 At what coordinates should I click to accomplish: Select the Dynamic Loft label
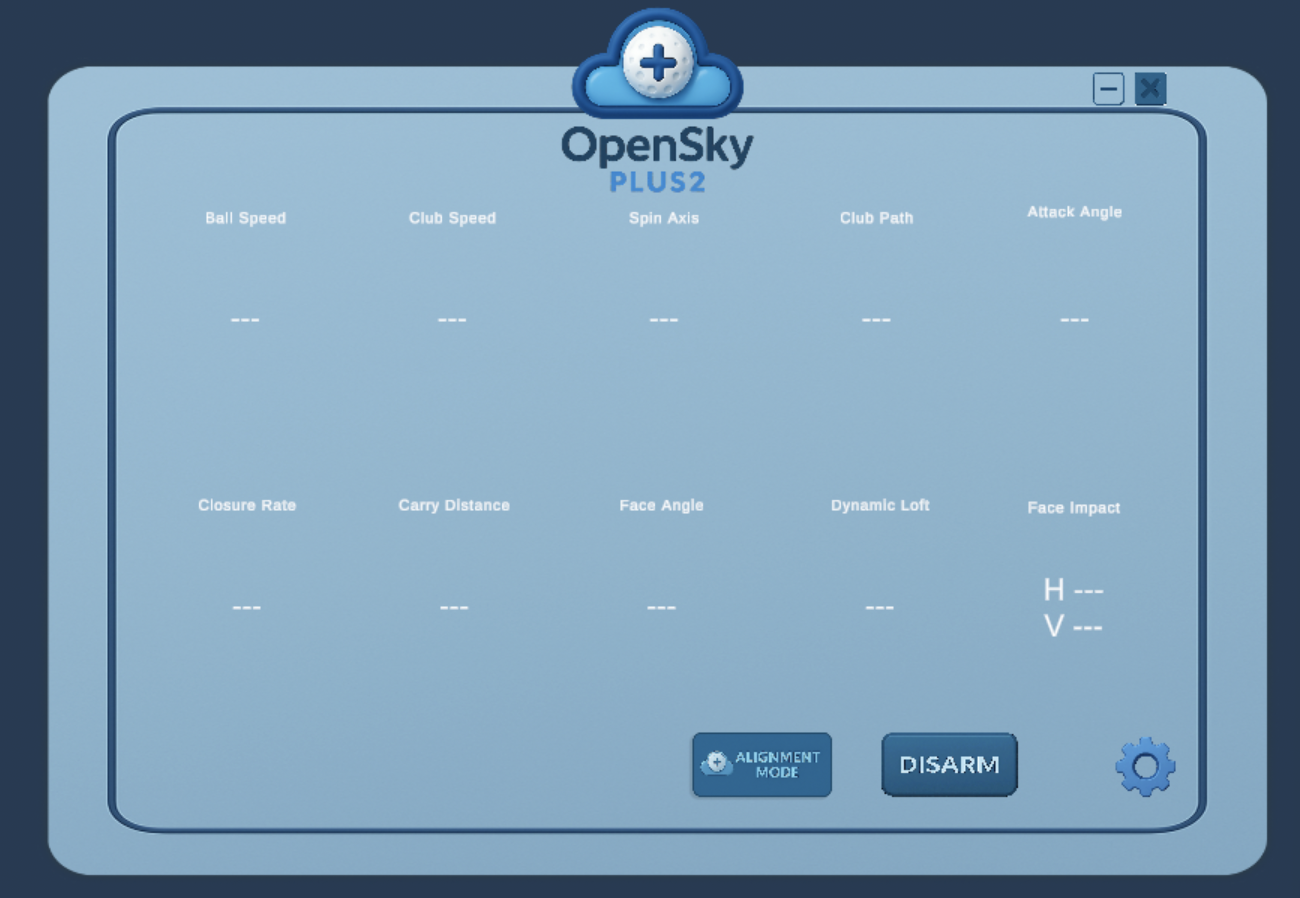coord(880,505)
